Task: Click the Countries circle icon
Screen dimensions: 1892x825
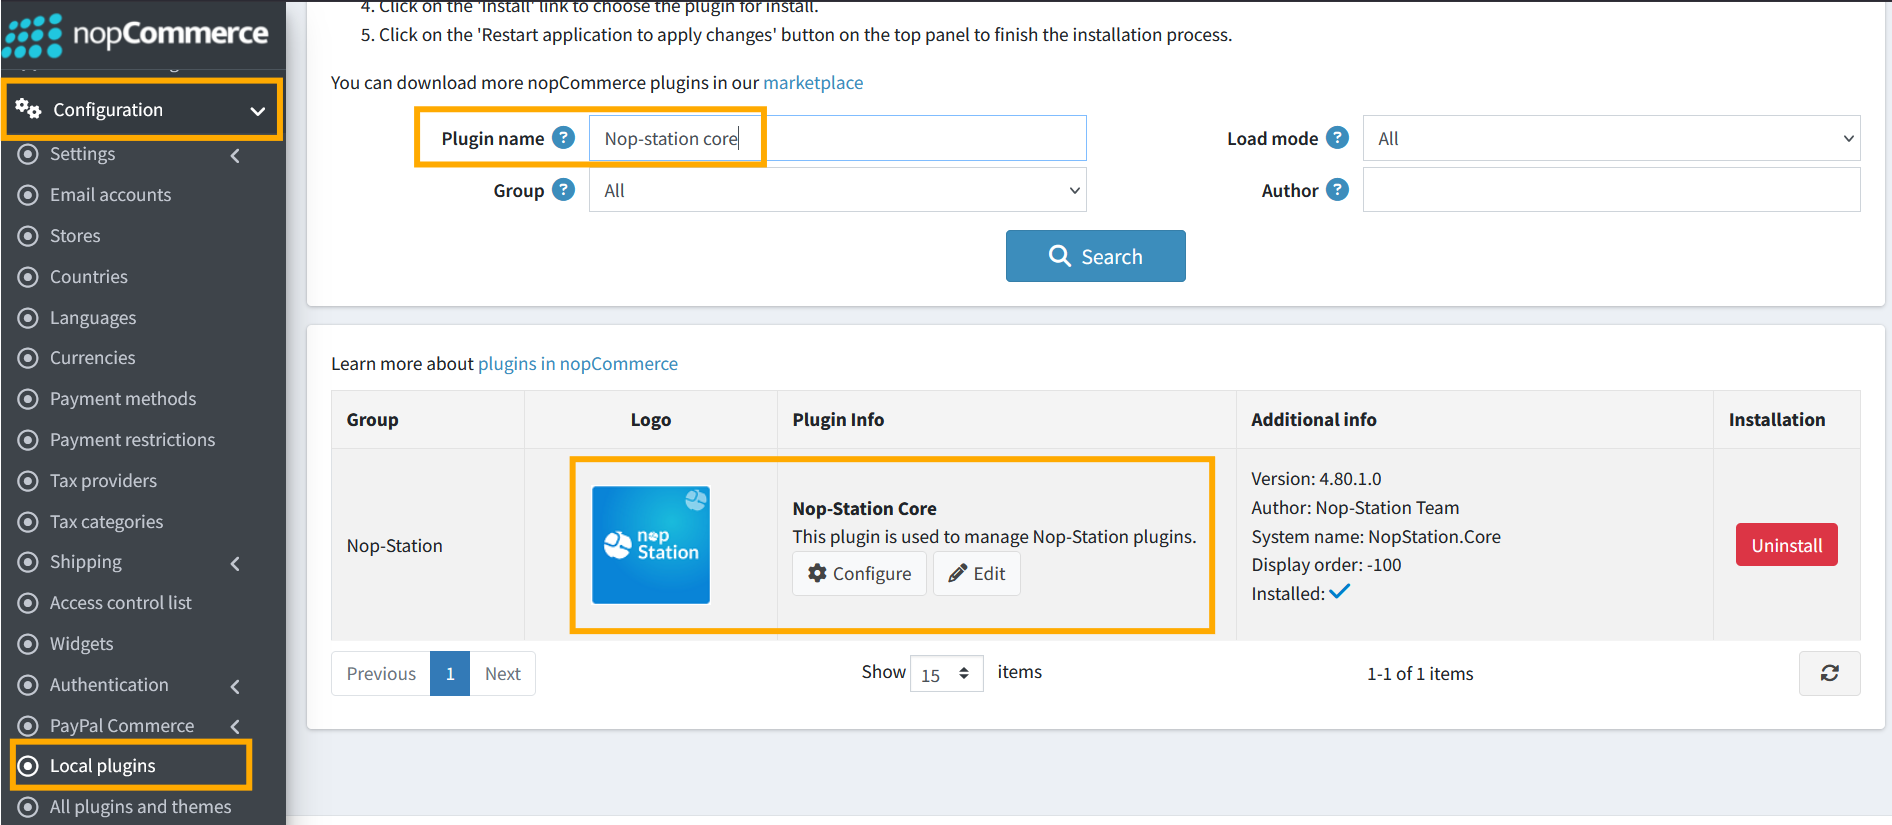Action: pos(29,277)
